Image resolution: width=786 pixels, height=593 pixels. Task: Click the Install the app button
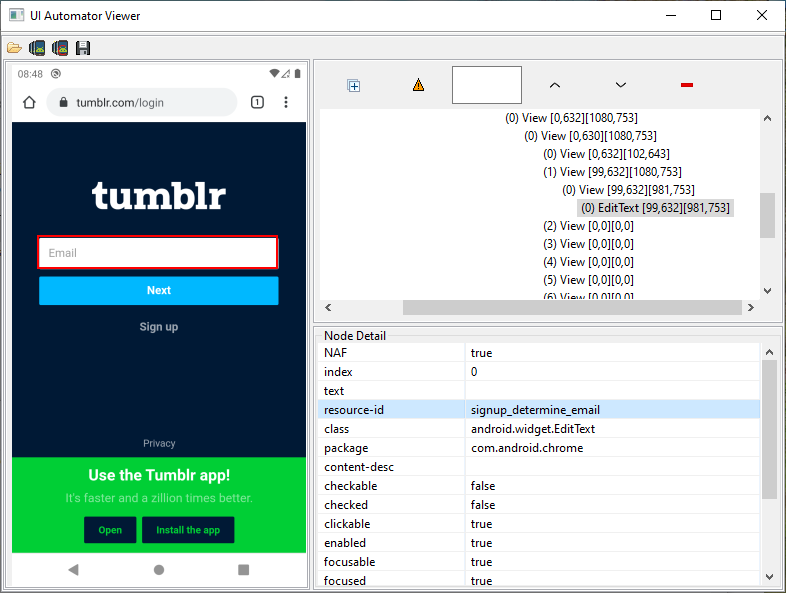pyautogui.click(x=188, y=530)
